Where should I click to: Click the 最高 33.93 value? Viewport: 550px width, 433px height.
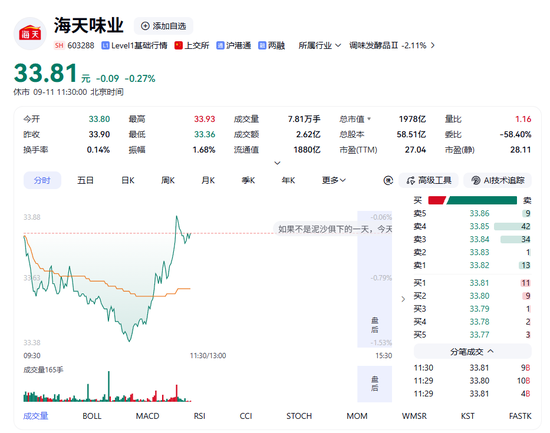204,119
